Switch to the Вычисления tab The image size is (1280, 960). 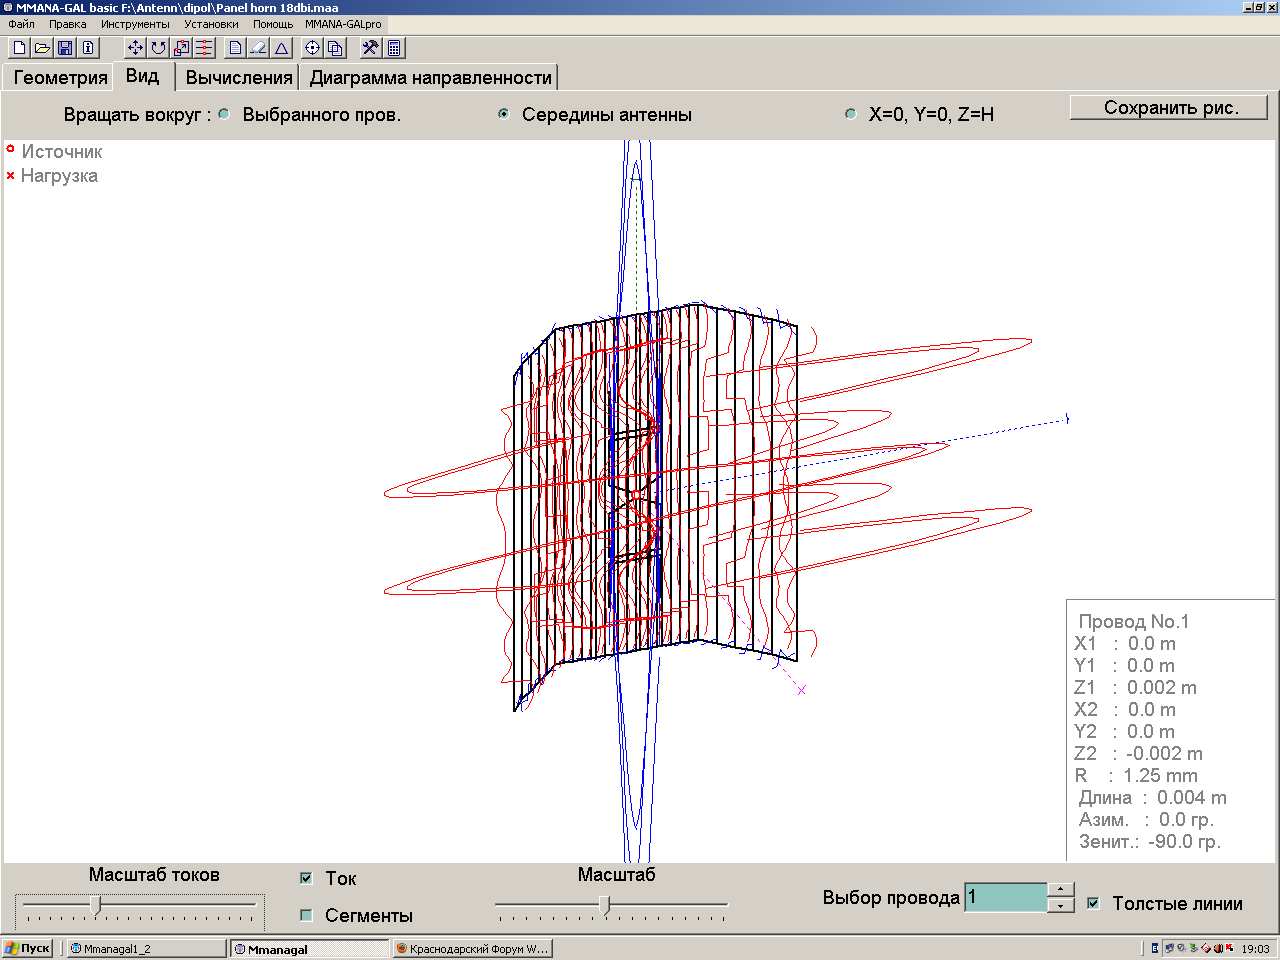pos(239,77)
